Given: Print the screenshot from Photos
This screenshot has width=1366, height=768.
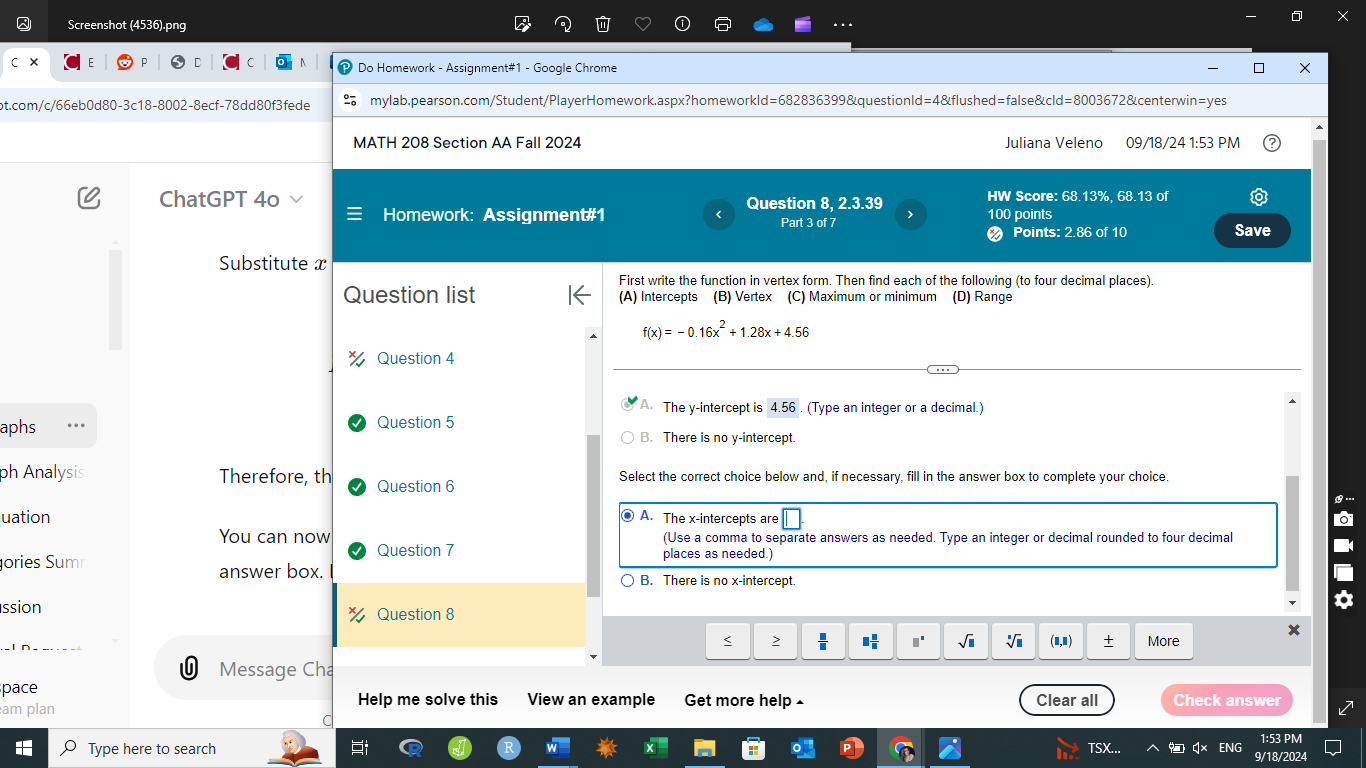Looking at the screenshot, I should point(723,25).
